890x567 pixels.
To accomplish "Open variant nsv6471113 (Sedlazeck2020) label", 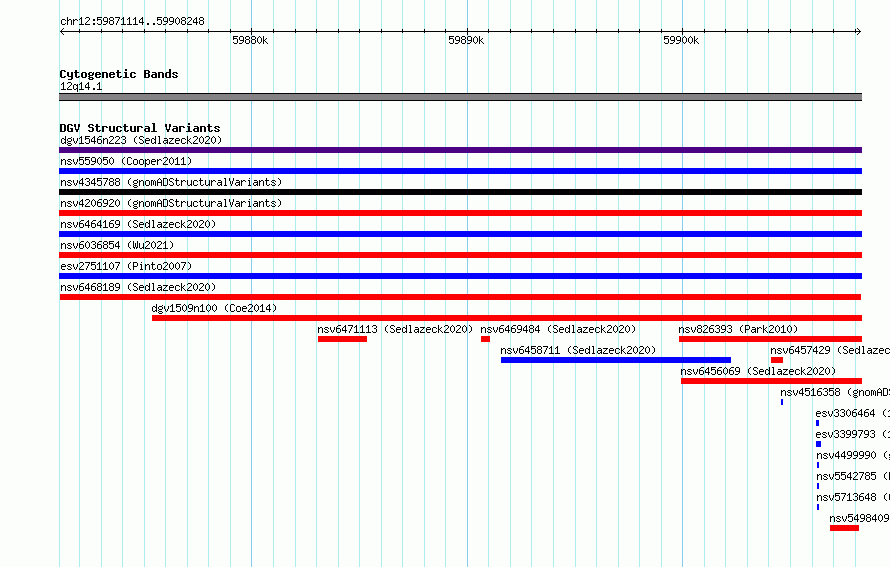I will pyautogui.click(x=395, y=329).
